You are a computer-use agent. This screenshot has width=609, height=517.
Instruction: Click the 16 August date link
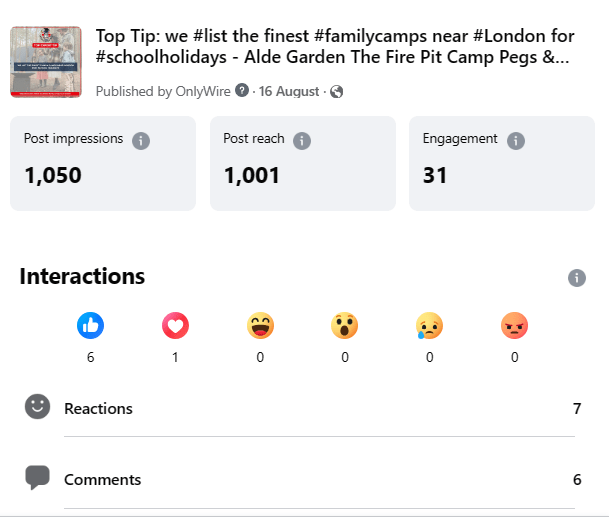pos(289,91)
